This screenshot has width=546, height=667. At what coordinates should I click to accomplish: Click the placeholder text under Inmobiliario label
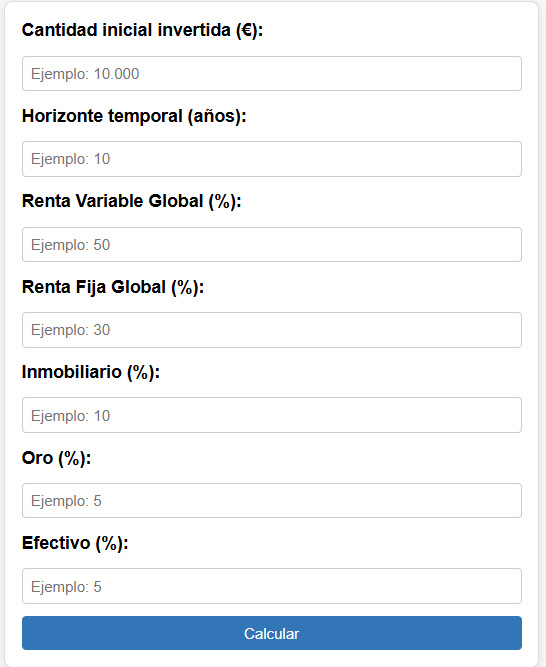coord(71,416)
